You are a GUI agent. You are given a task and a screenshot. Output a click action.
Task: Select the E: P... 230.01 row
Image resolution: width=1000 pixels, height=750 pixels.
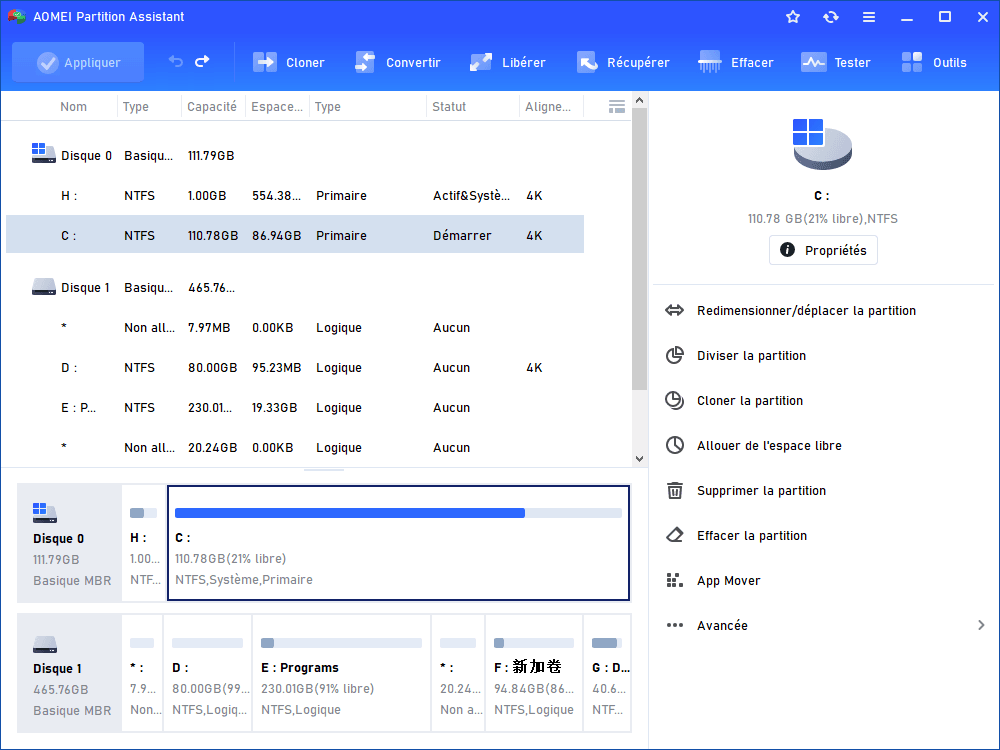tap(295, 408)
